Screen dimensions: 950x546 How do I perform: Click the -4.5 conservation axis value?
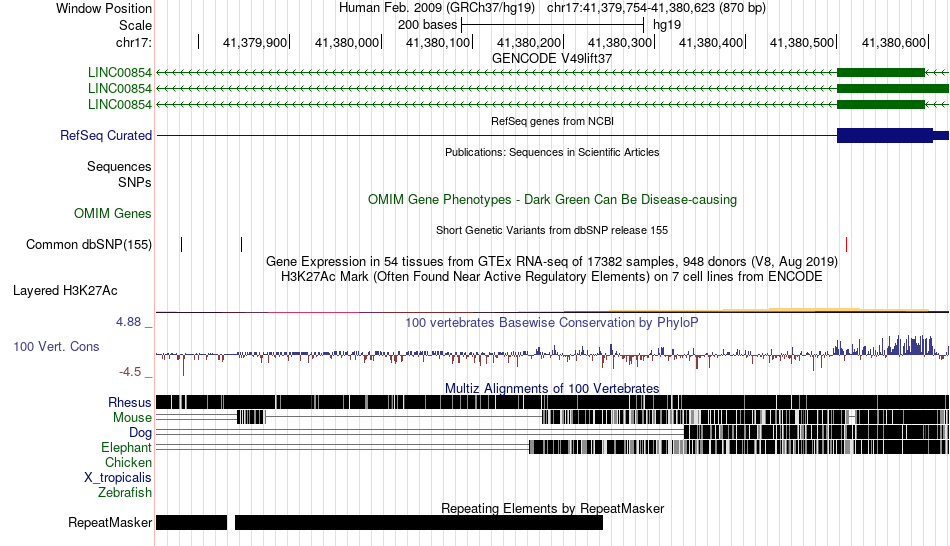tap(130, 371)
